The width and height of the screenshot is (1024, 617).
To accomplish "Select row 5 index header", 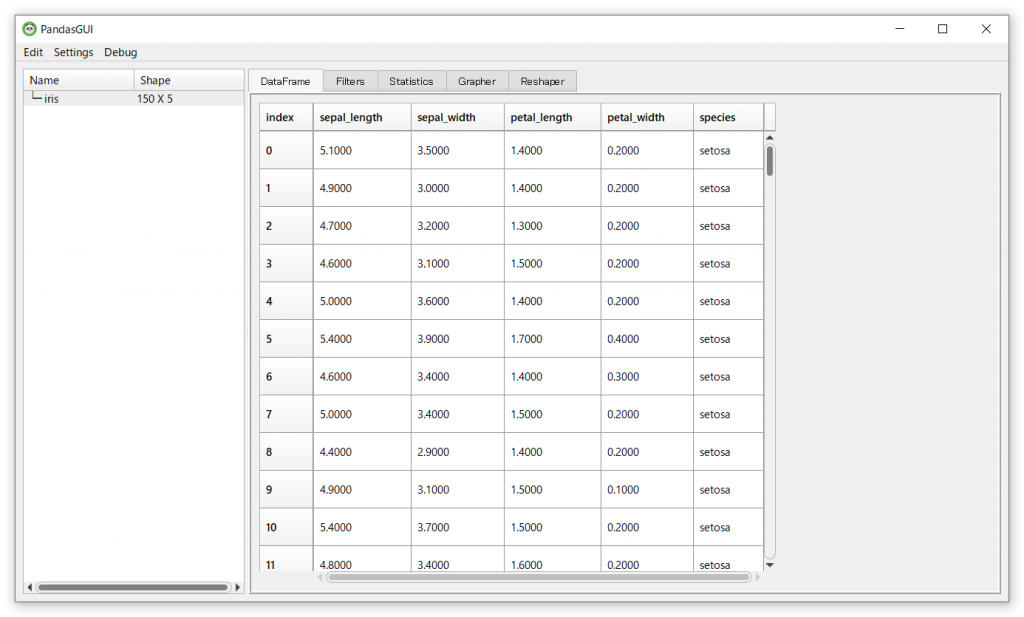I will point(285,338).
